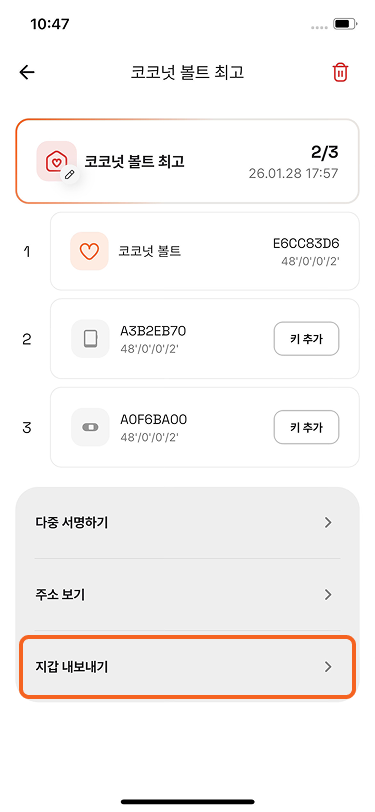Viewport: 375px width, 812px height.
Task: Tap the home indicator bar at bottom
Action: [188, 801]
